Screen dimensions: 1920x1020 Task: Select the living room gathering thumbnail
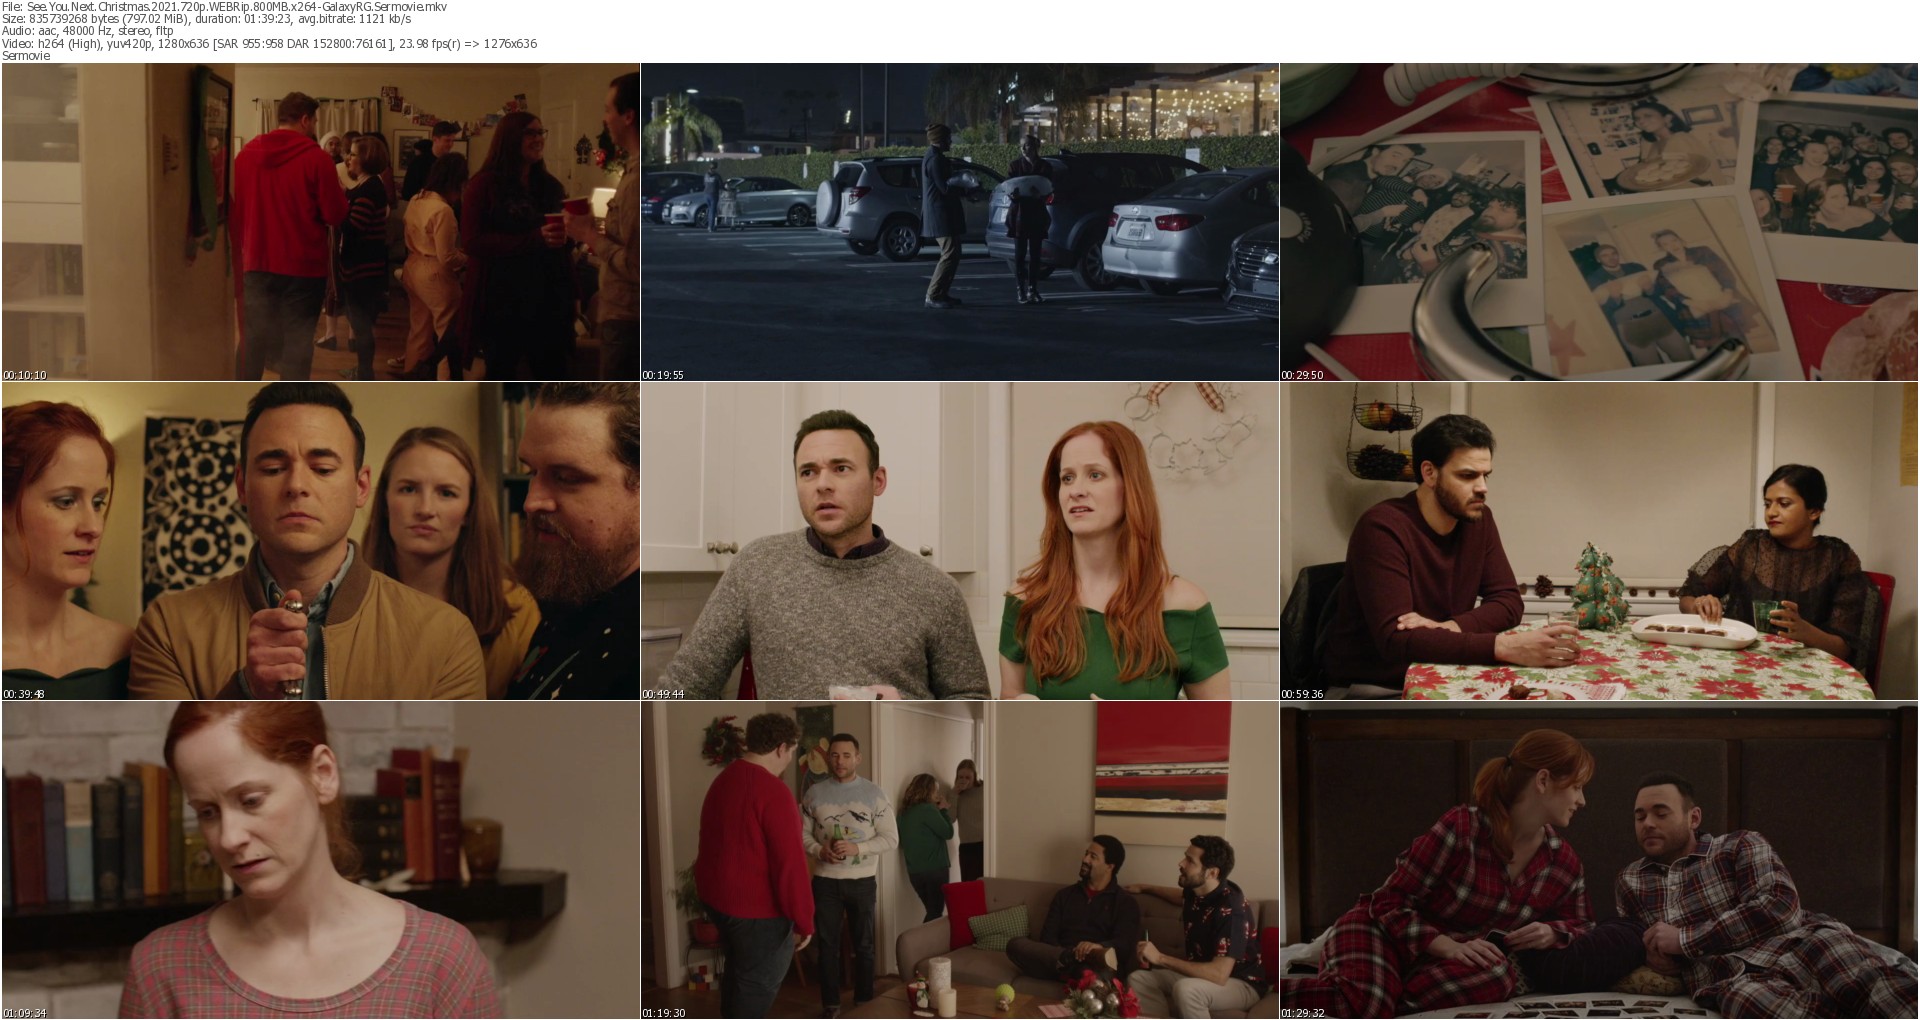pyautogui.click(x=959, y=860)
